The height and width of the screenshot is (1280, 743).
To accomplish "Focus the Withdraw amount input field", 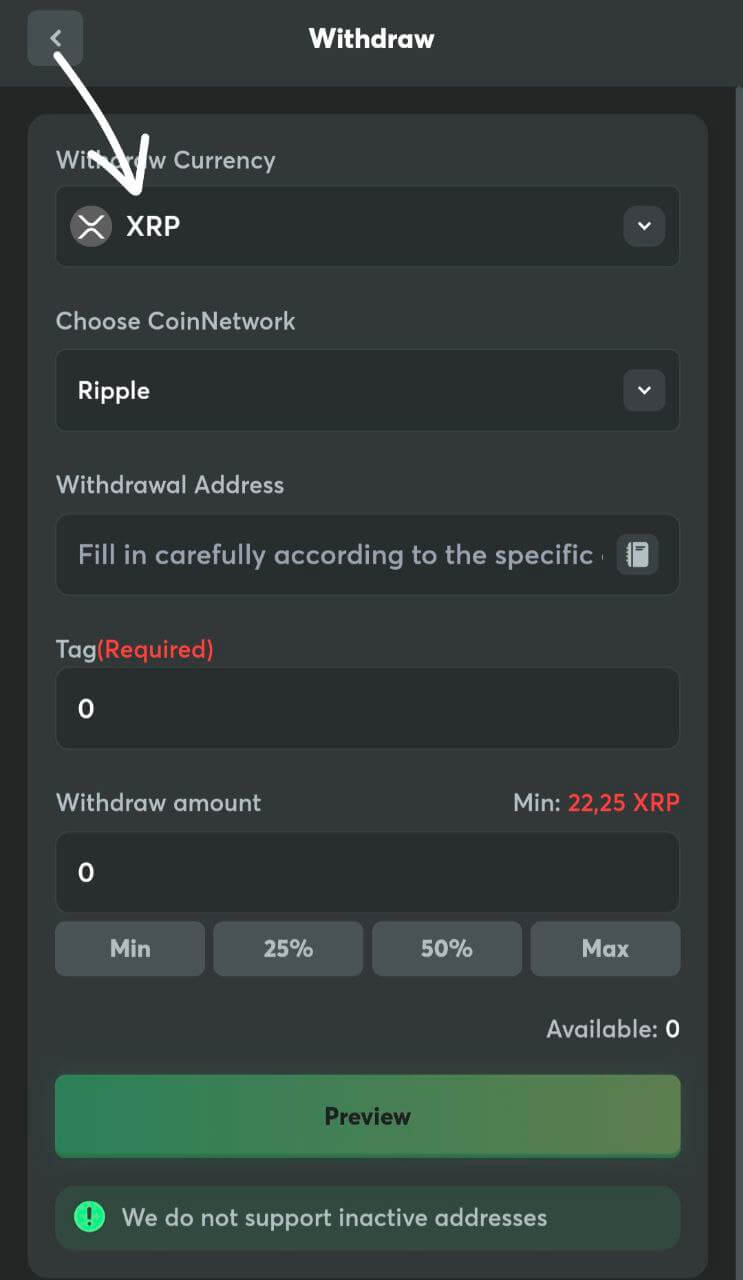I will pos(367,872).
